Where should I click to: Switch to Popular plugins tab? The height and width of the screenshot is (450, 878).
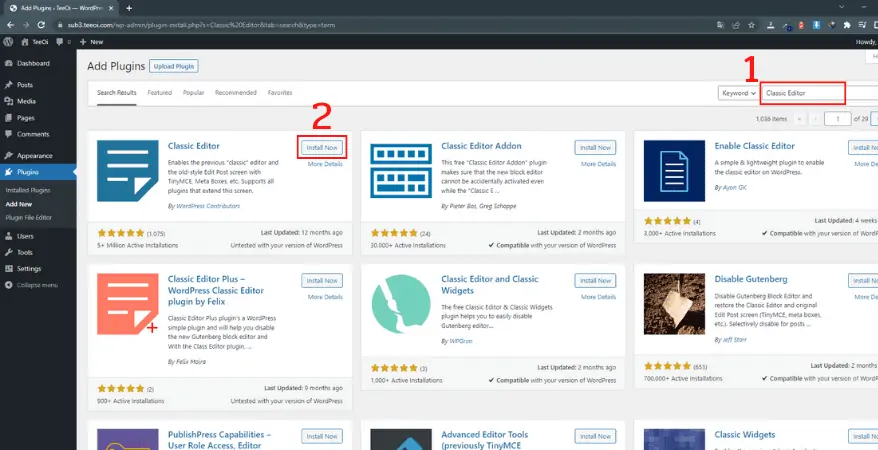(x=193, y=93)
